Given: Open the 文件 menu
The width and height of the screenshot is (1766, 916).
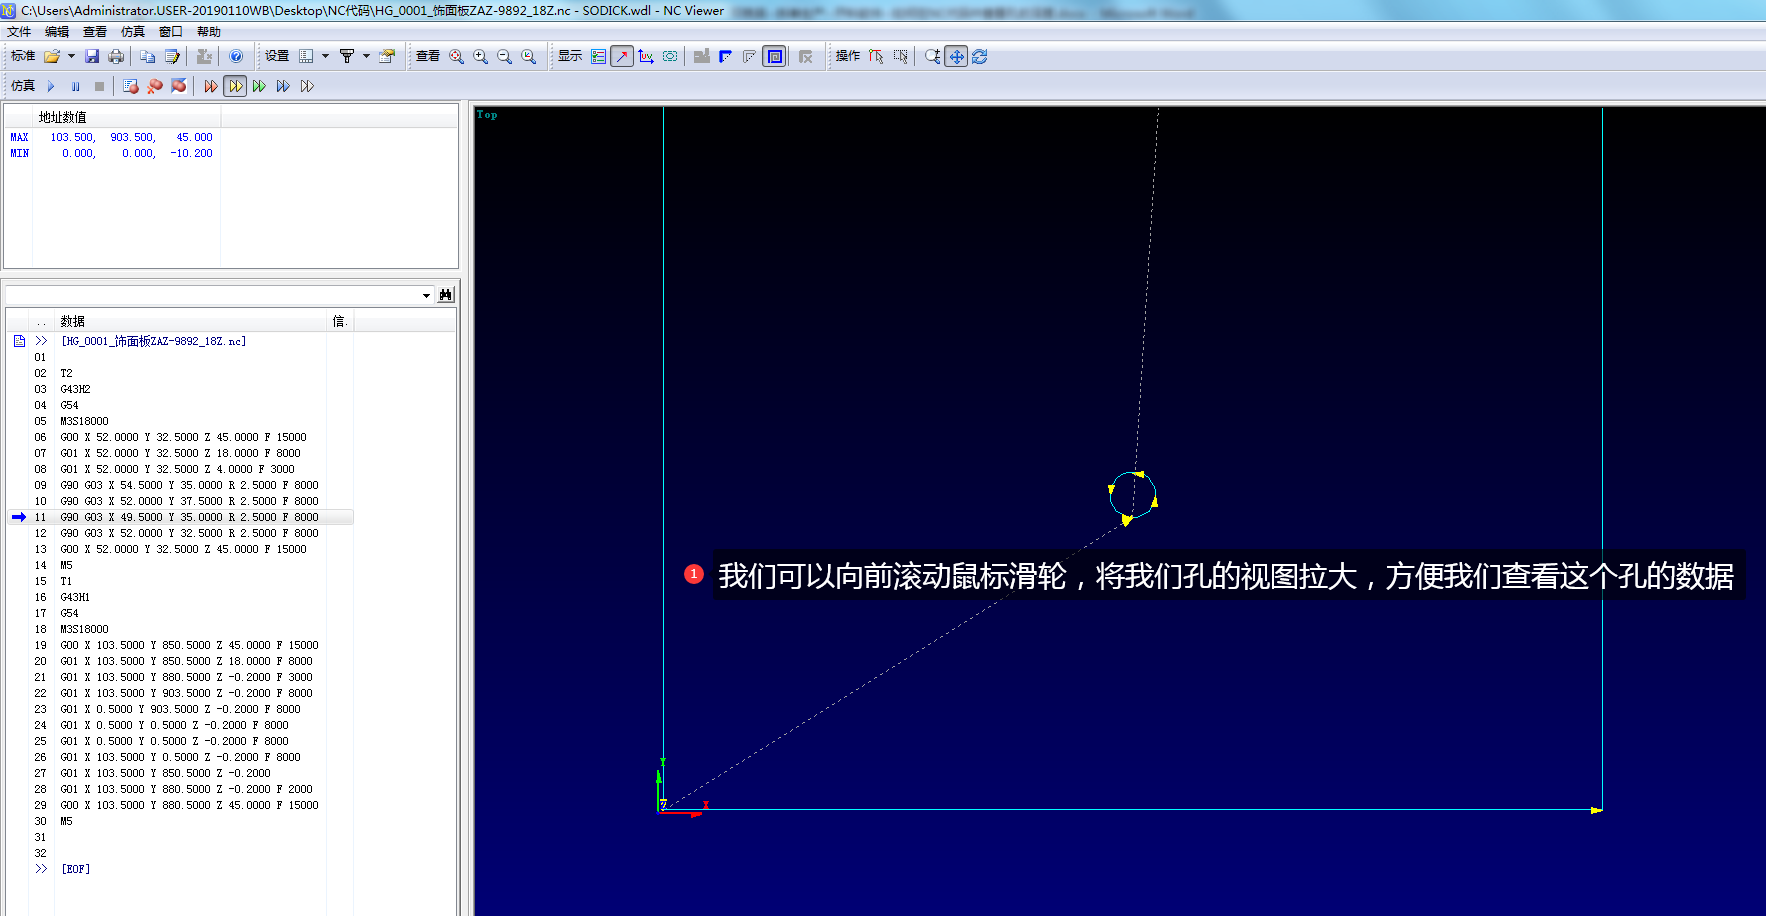Looking at the screenshot, I should point(19,32).
